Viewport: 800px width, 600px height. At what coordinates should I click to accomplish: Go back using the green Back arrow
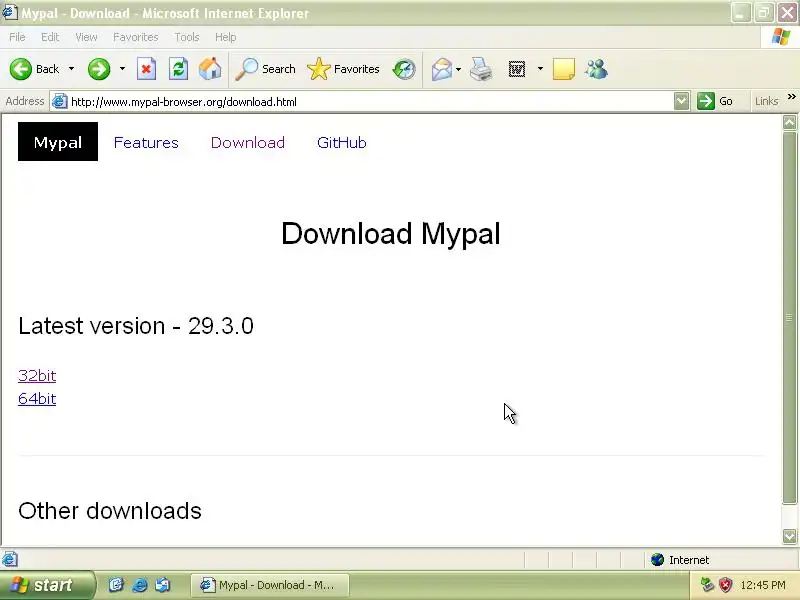pyautogui.click(x=34, y=69)
